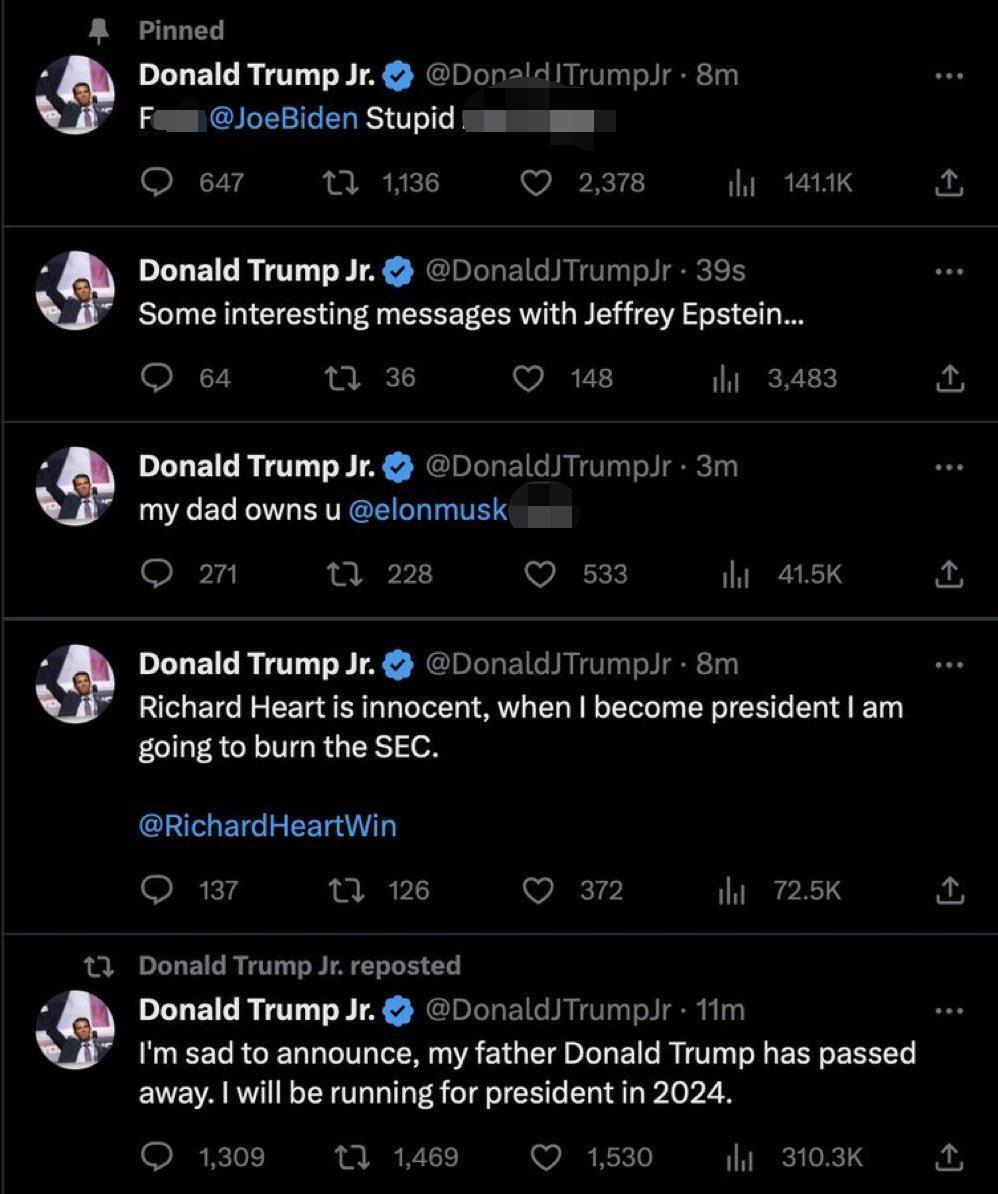The height and width of the screenshot is (1194, 998).
Task: Open the @elonmusk mention link
Action: click(427, 511)
